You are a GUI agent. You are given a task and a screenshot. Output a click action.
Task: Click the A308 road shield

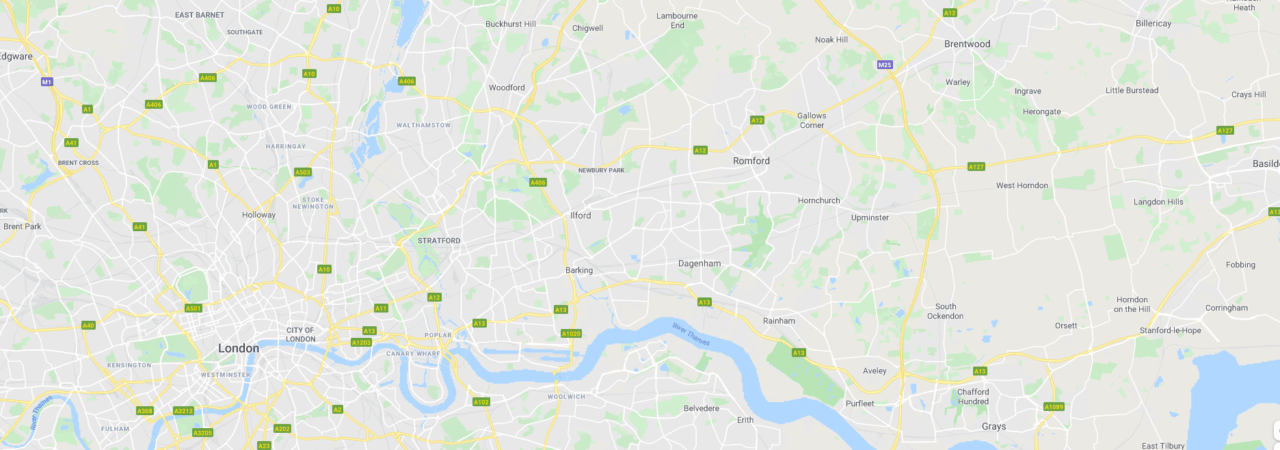tap(145, 411)
